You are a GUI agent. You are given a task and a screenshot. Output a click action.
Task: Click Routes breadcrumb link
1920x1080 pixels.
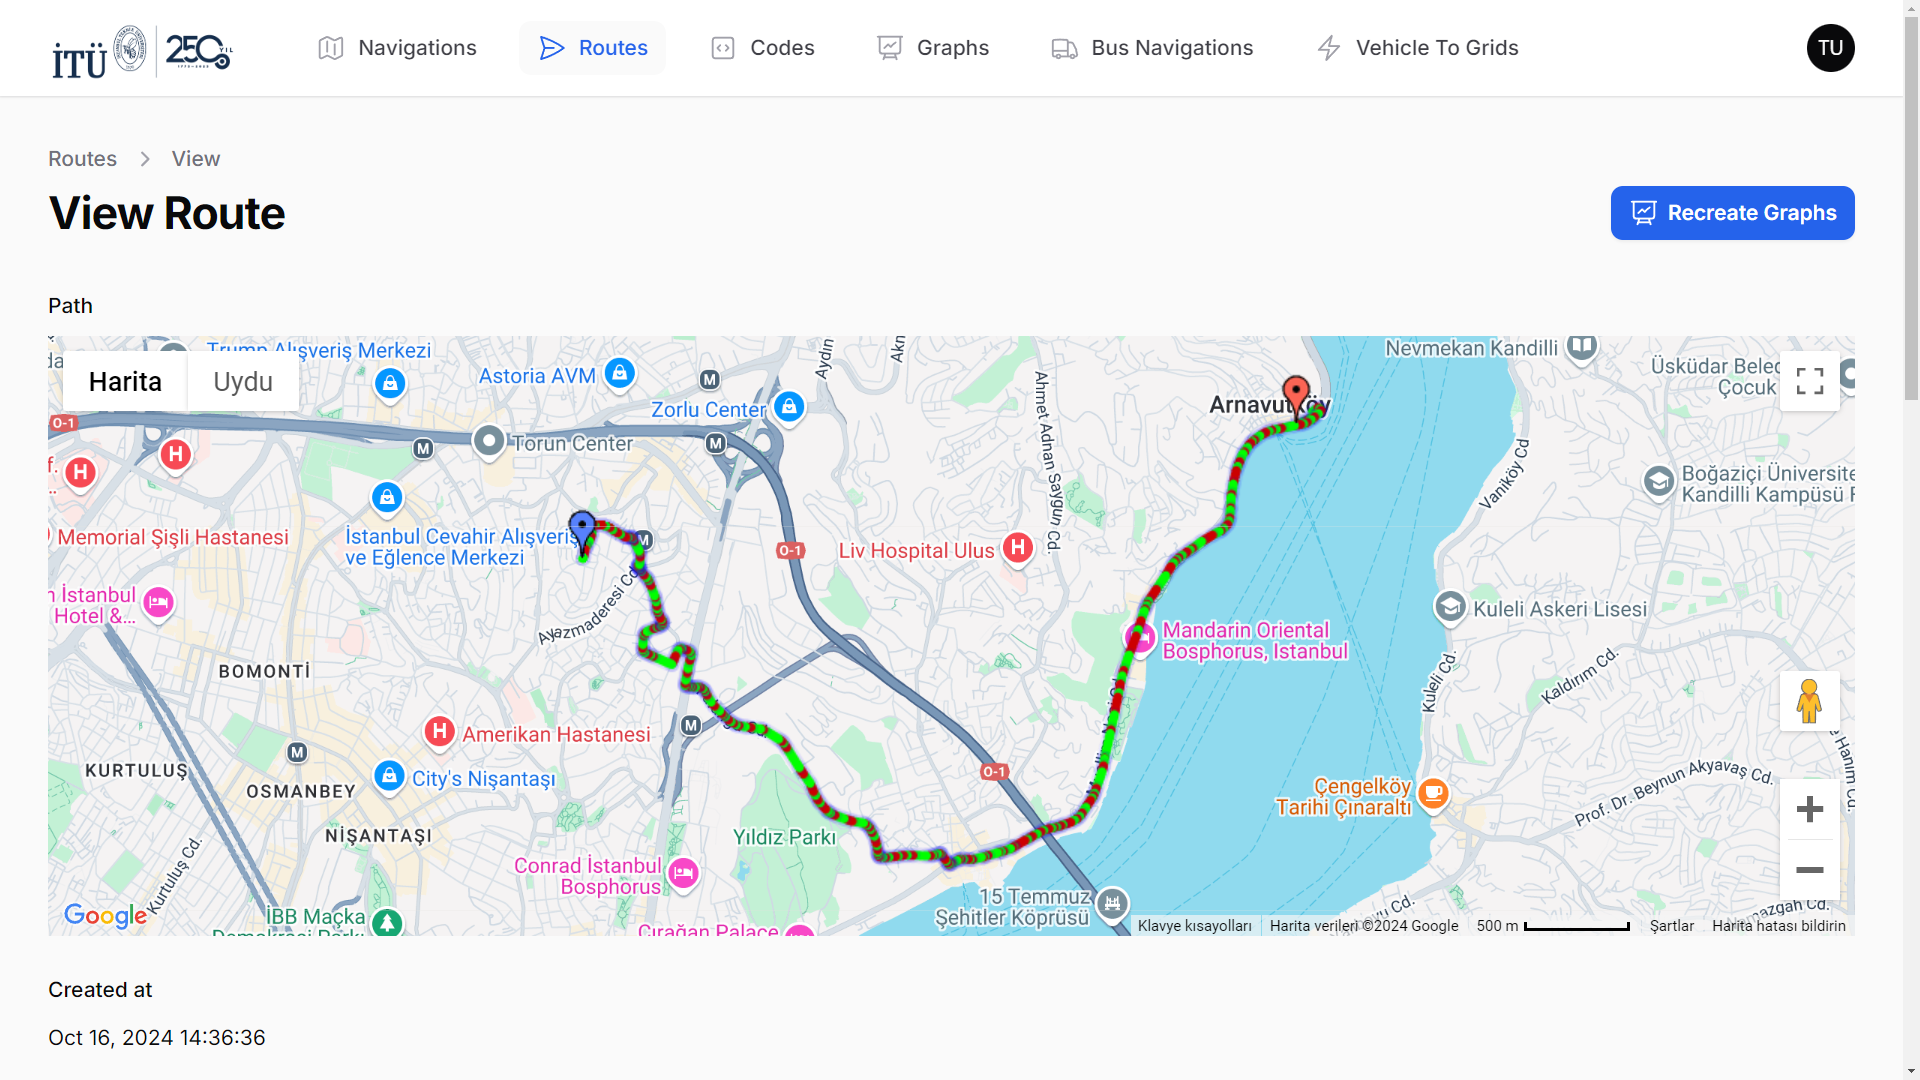tap(82, 159)
